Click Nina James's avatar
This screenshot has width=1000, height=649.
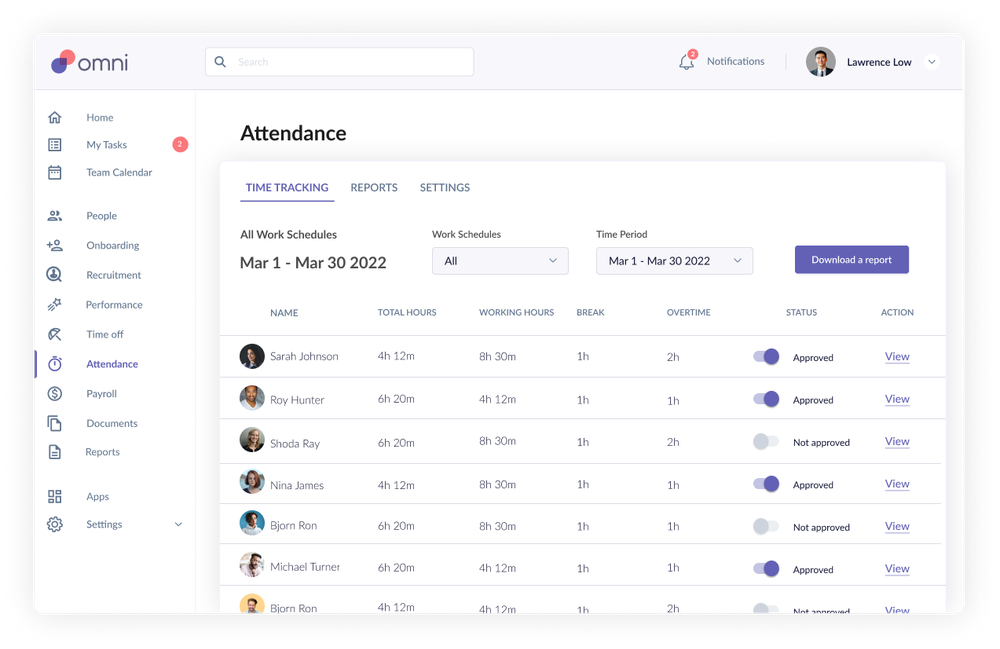pos(252,482)
